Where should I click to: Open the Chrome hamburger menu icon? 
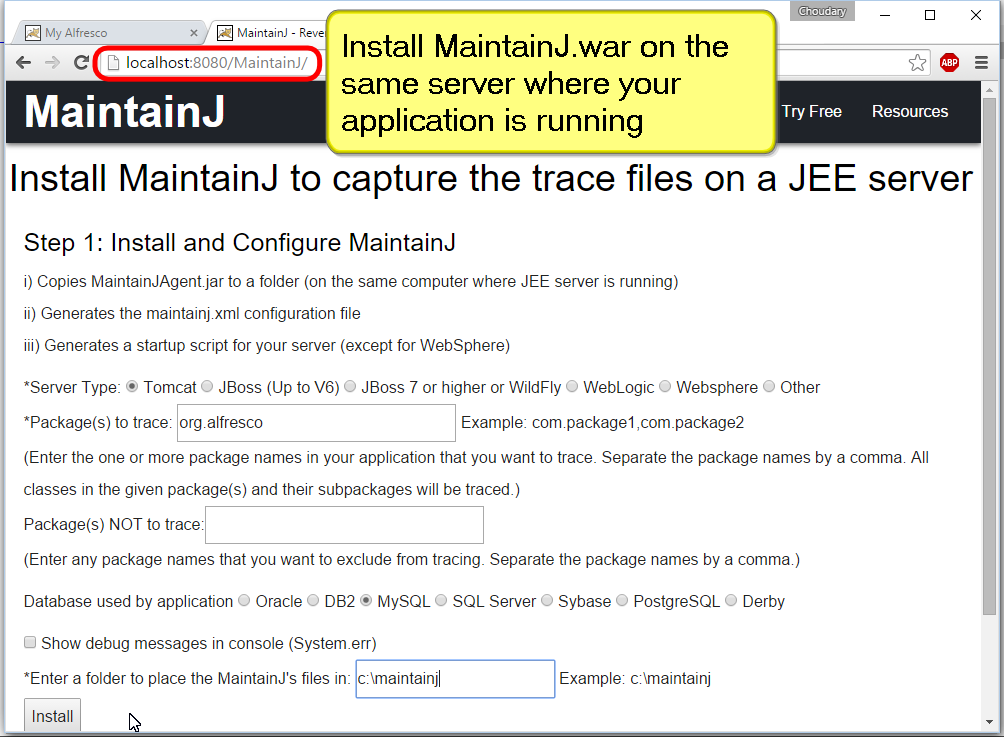(982, 63)
